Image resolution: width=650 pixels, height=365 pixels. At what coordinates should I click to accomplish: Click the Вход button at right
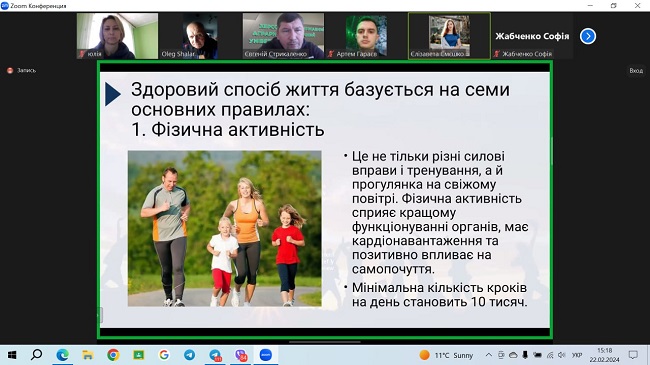636,71
